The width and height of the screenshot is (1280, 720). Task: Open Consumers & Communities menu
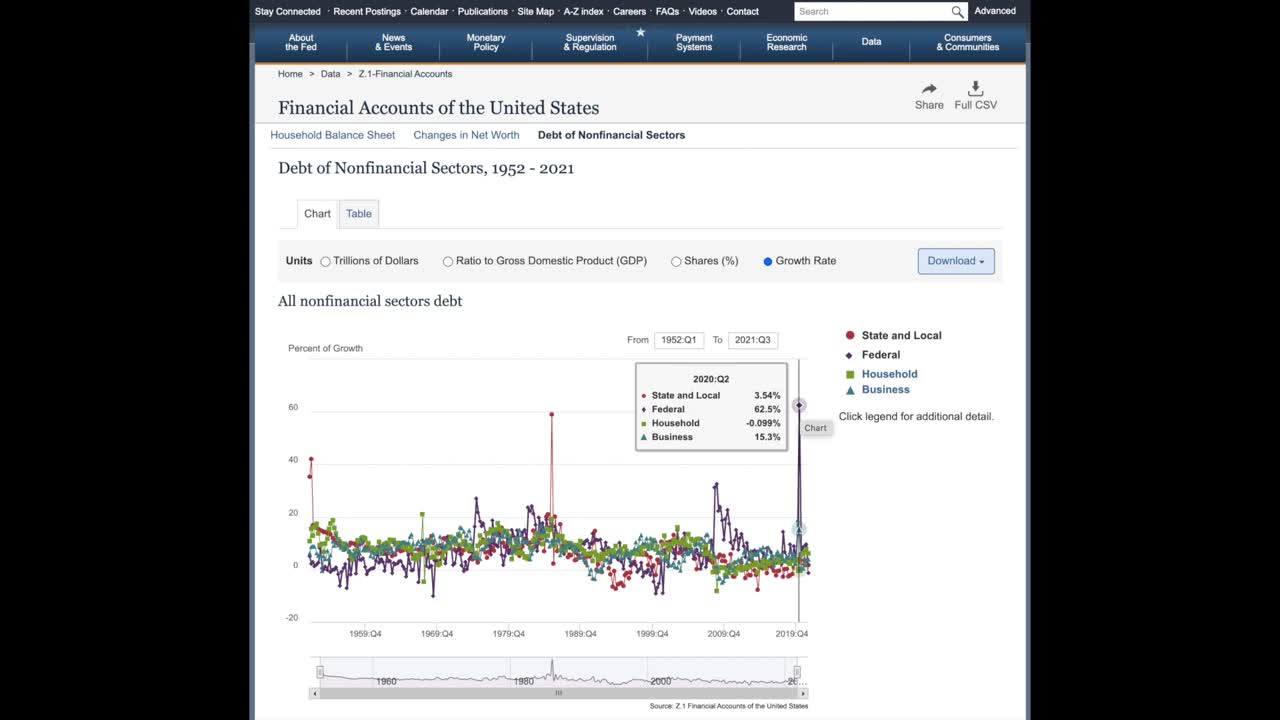coord(968,42)
